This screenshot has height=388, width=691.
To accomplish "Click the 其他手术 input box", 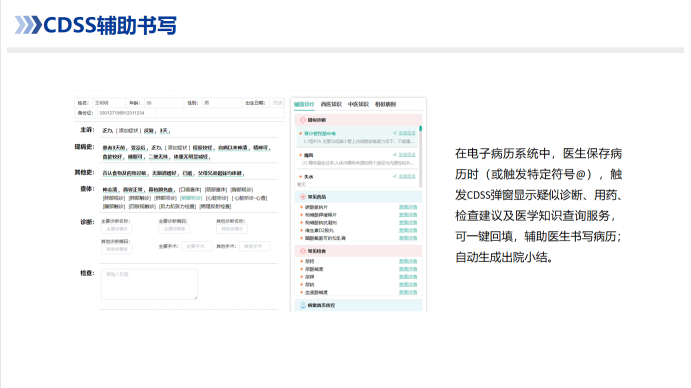I will click(254, 246).
